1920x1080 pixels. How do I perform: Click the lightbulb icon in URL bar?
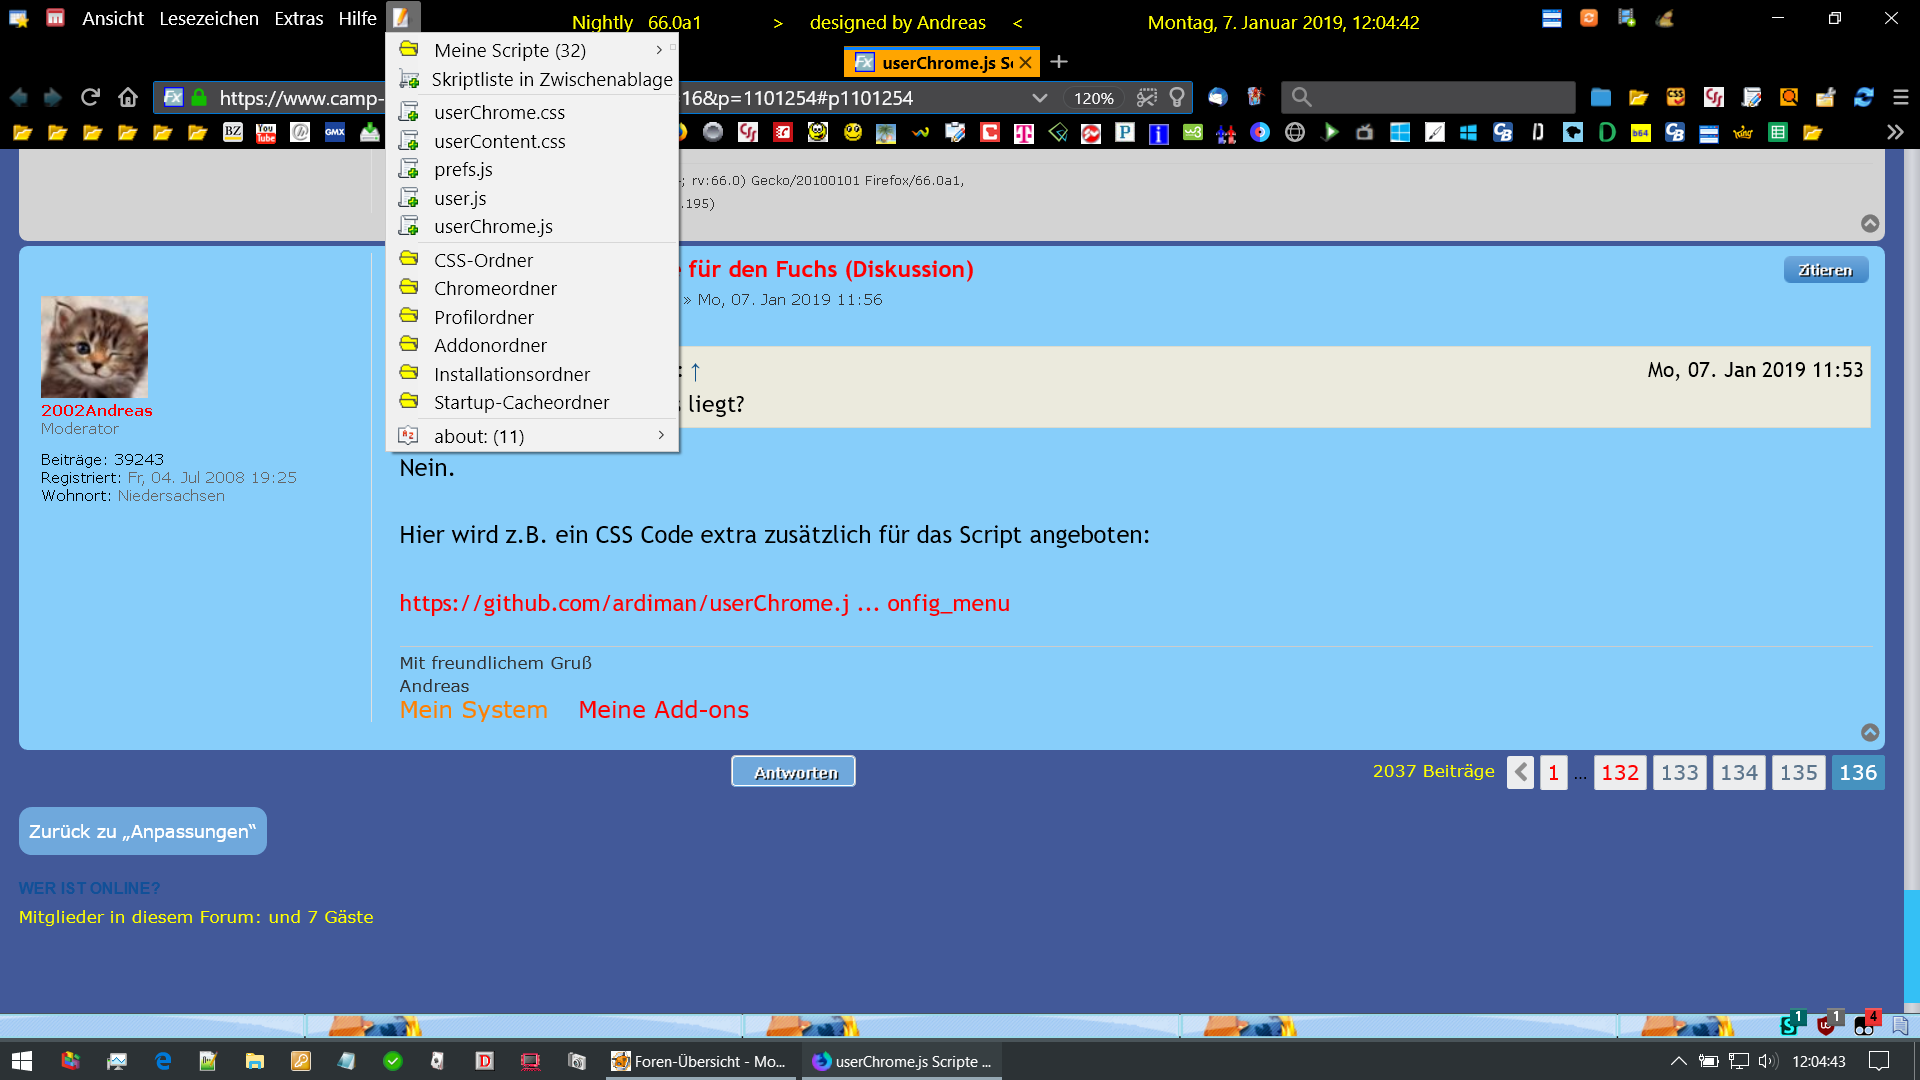click(1177, 97)
